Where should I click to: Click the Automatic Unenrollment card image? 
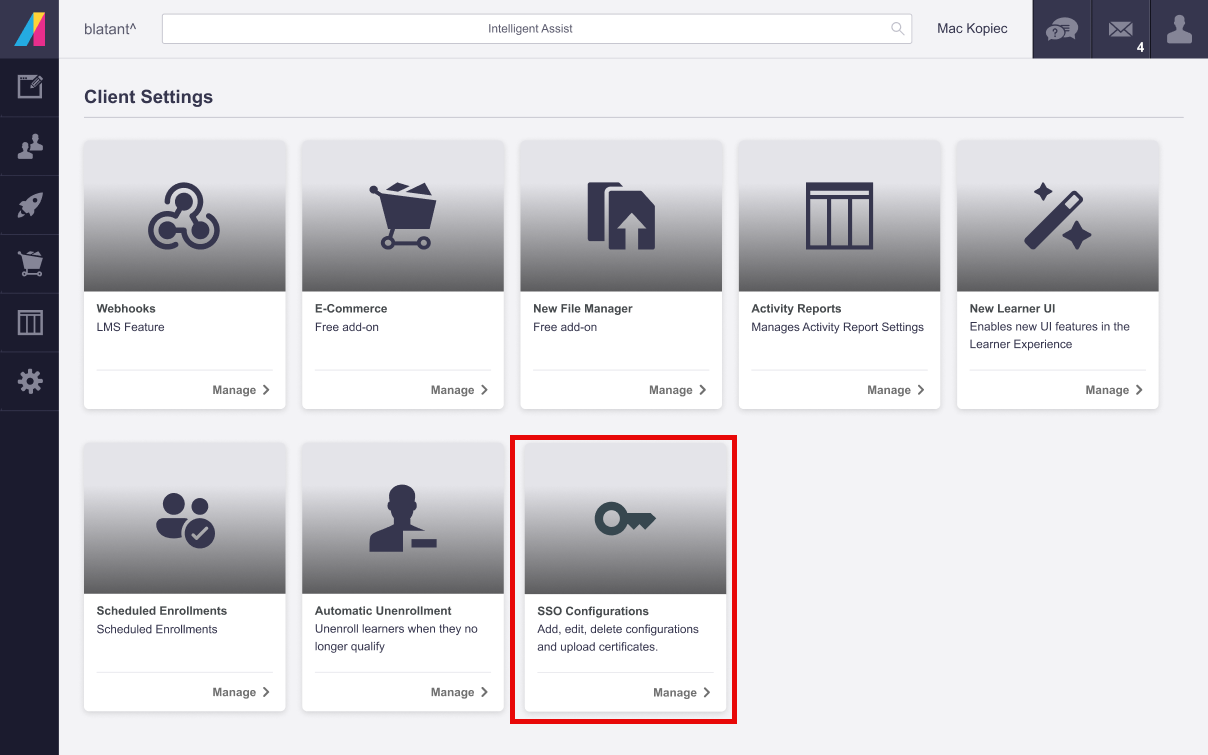(x=403, y=518)
